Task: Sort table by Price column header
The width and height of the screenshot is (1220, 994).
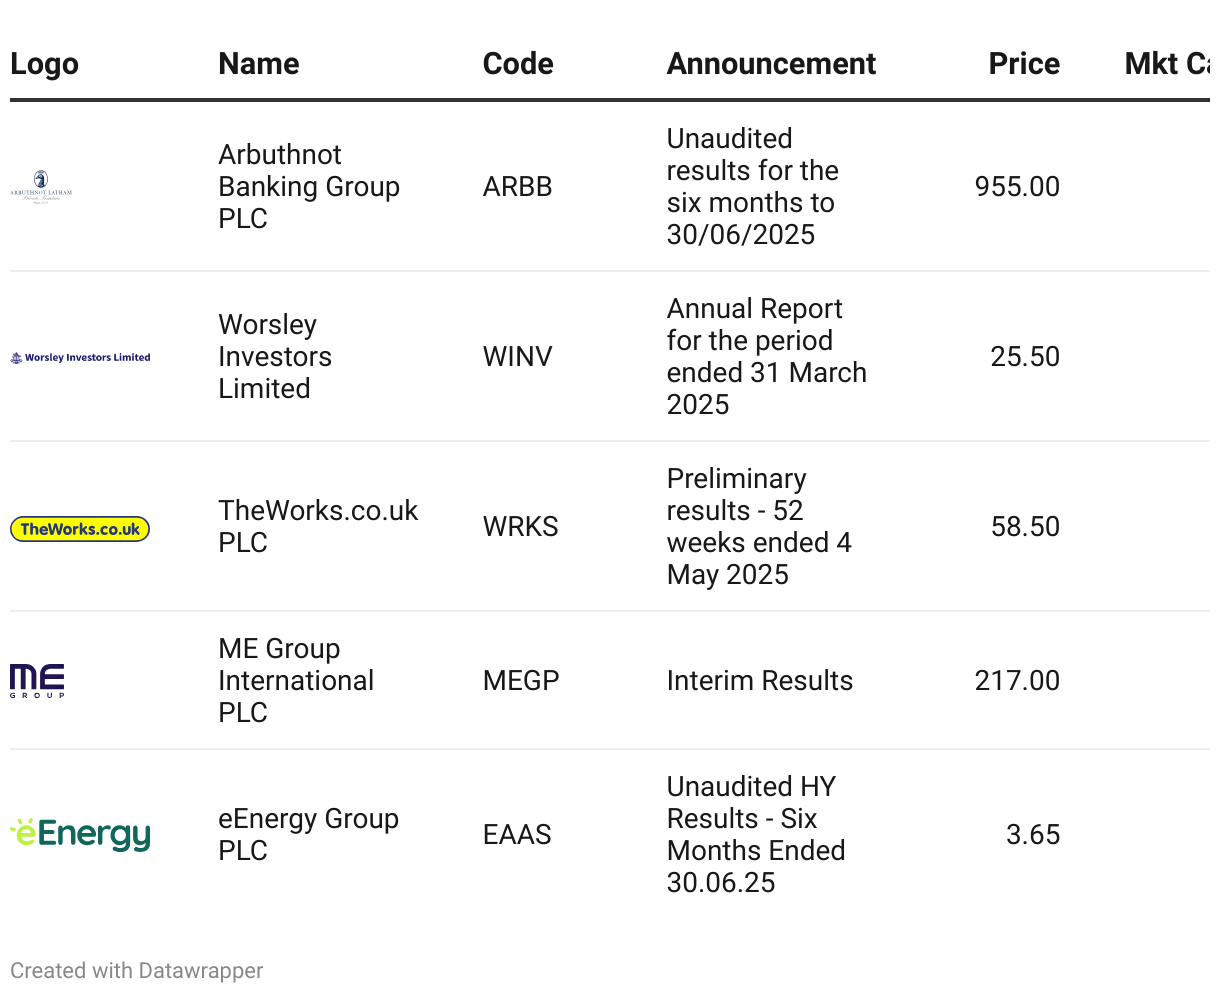Action: [x=1024, y=63]
